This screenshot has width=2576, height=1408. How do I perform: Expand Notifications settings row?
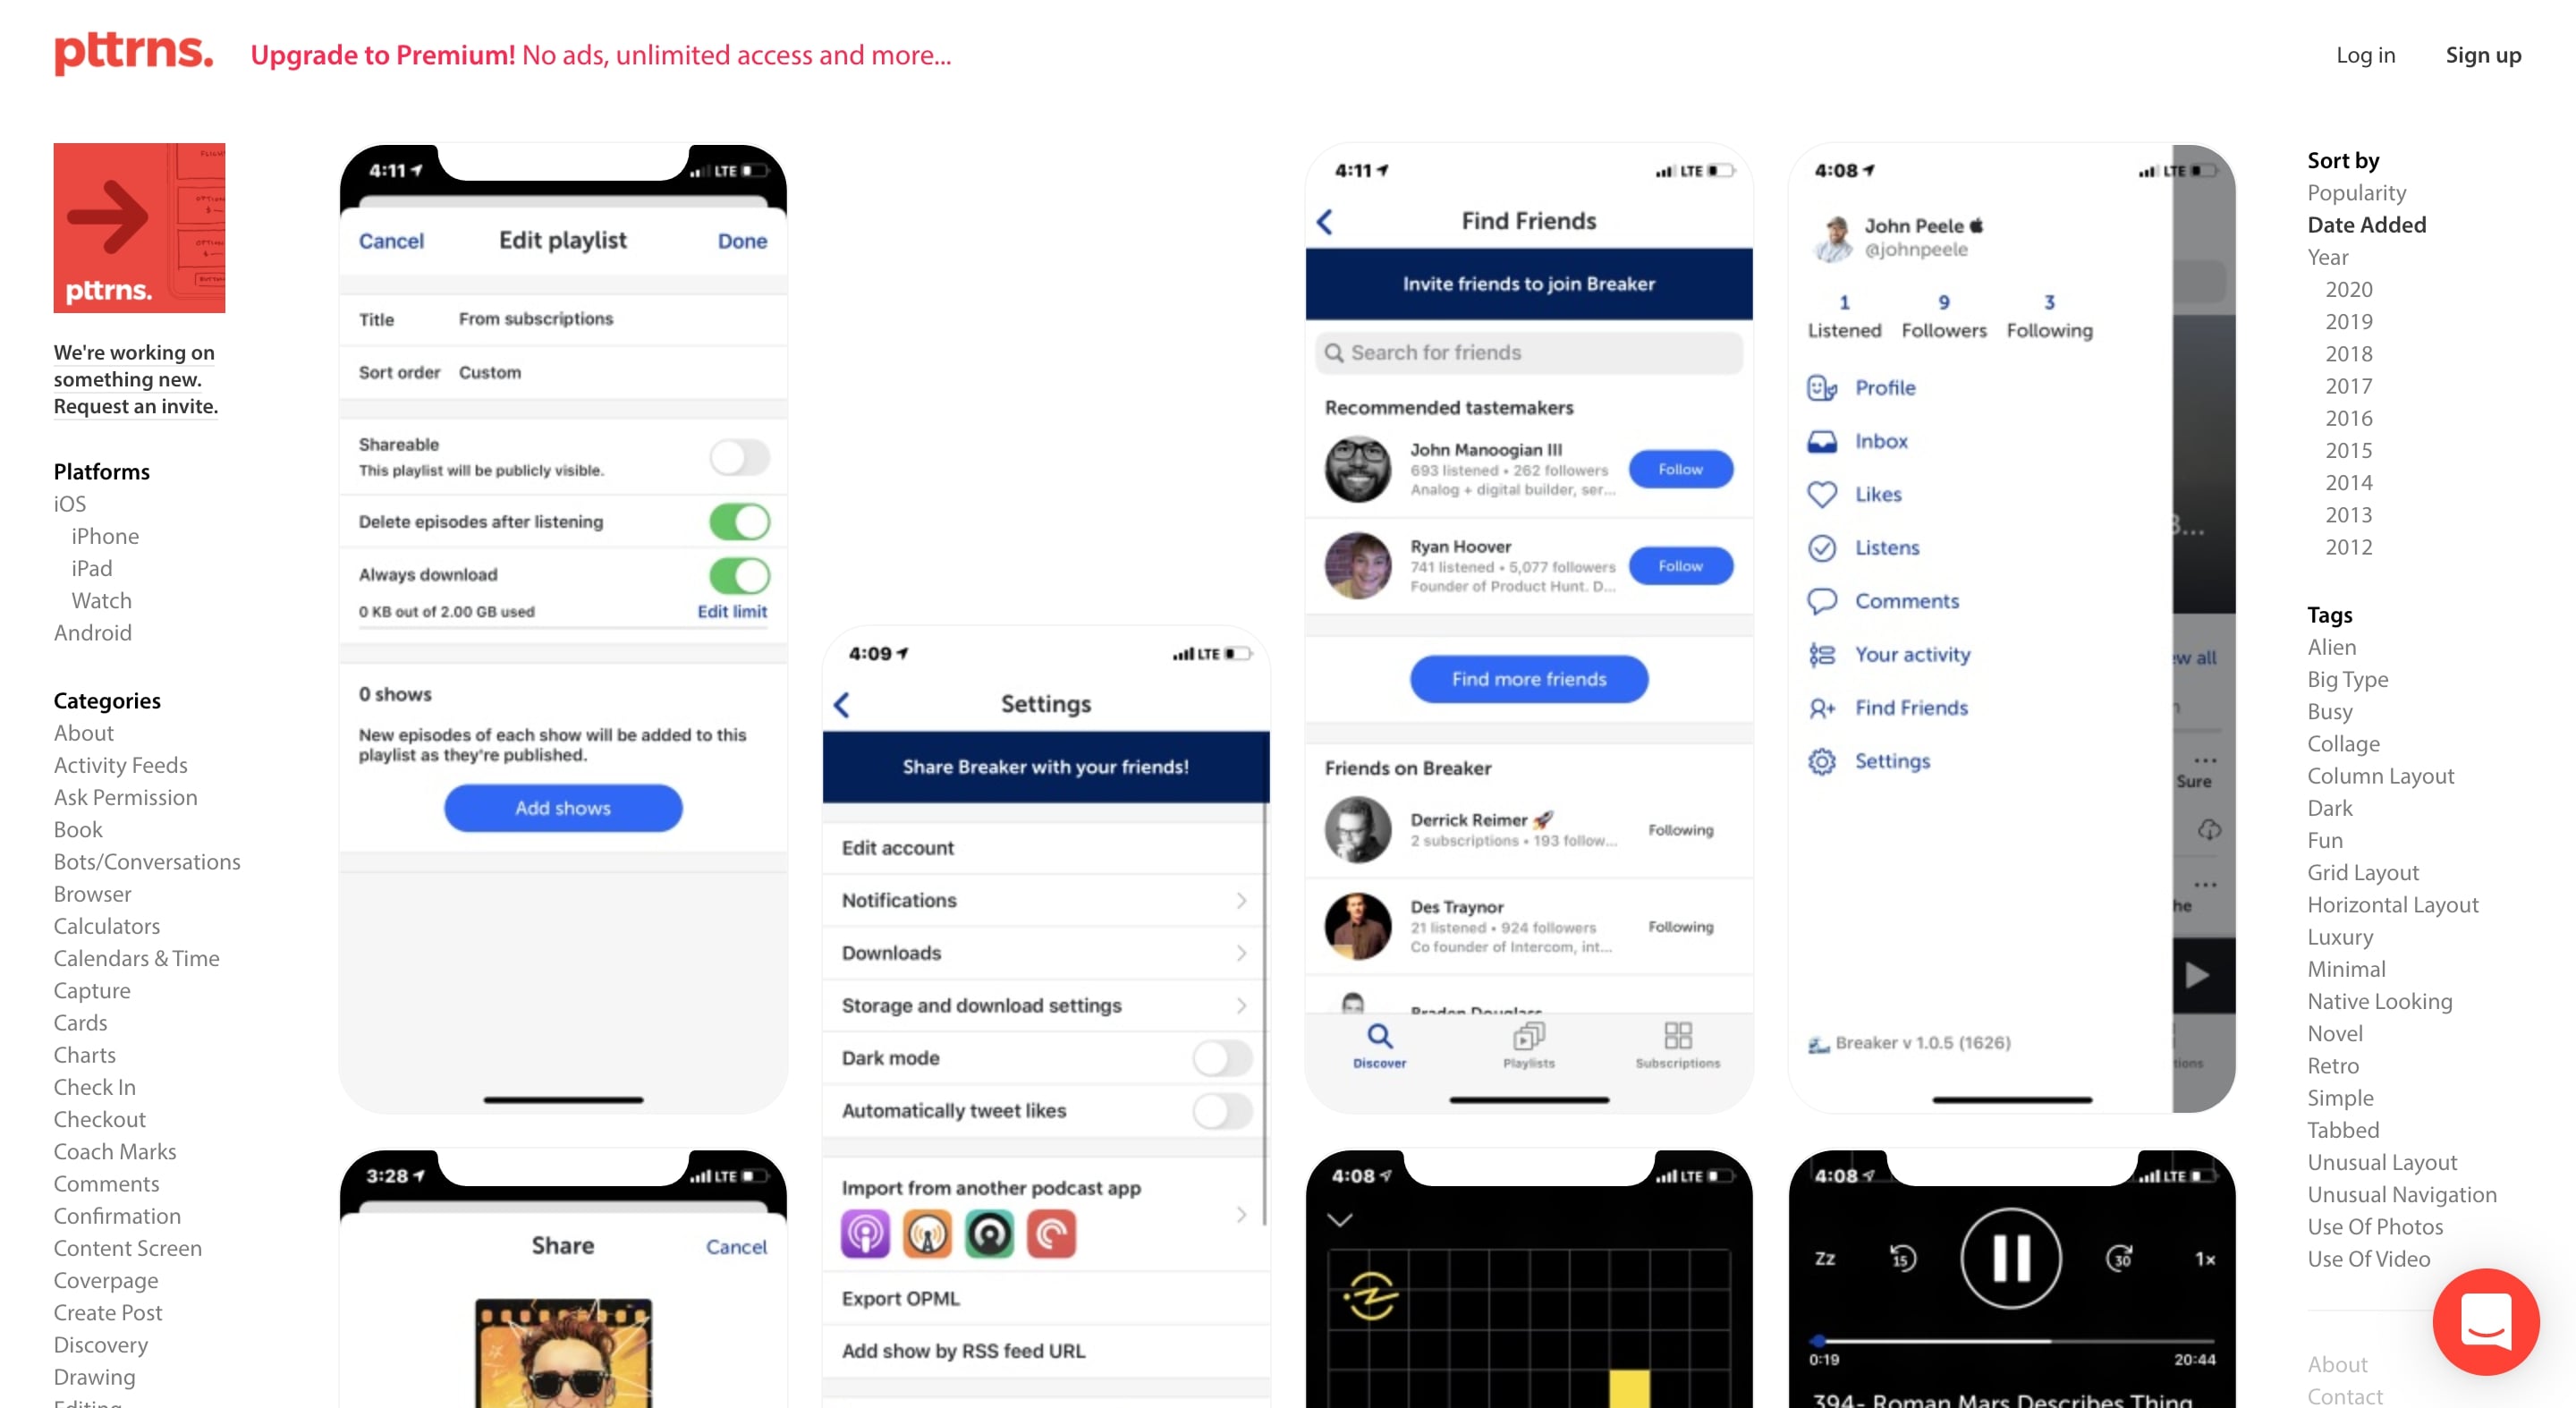click(1044, 900)
